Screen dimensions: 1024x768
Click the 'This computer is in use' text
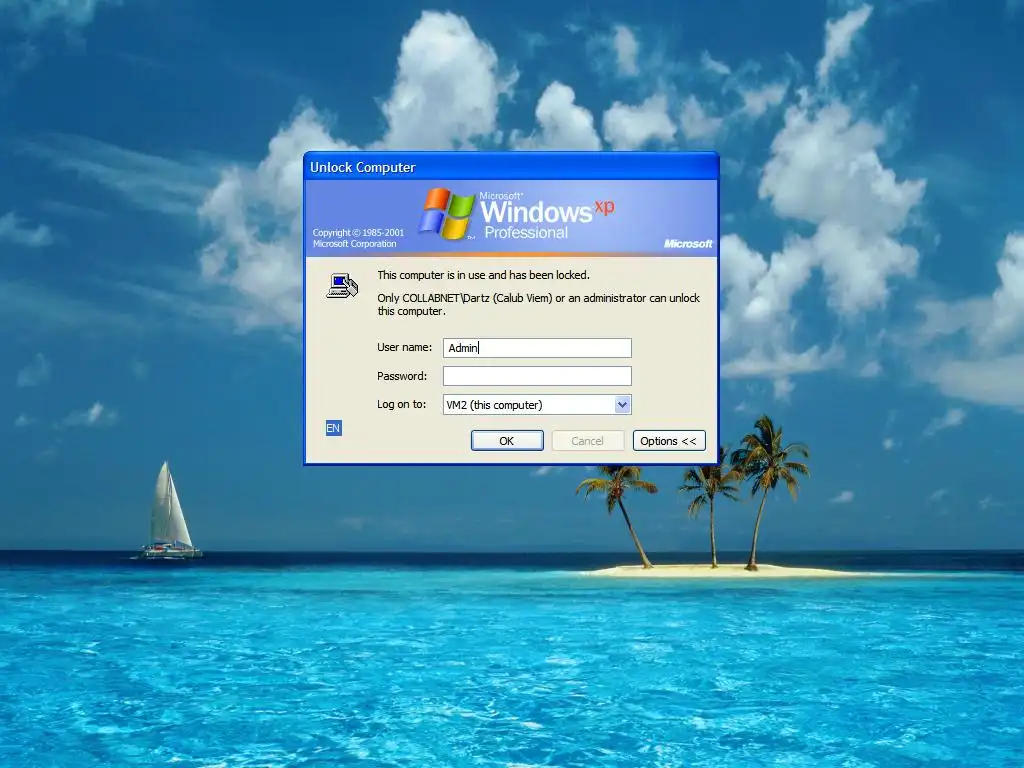coord(483,275)
